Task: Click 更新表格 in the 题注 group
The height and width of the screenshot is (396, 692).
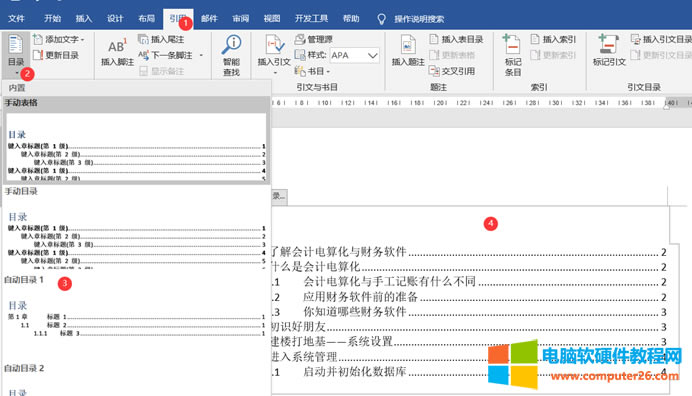Action: point(452,55)
